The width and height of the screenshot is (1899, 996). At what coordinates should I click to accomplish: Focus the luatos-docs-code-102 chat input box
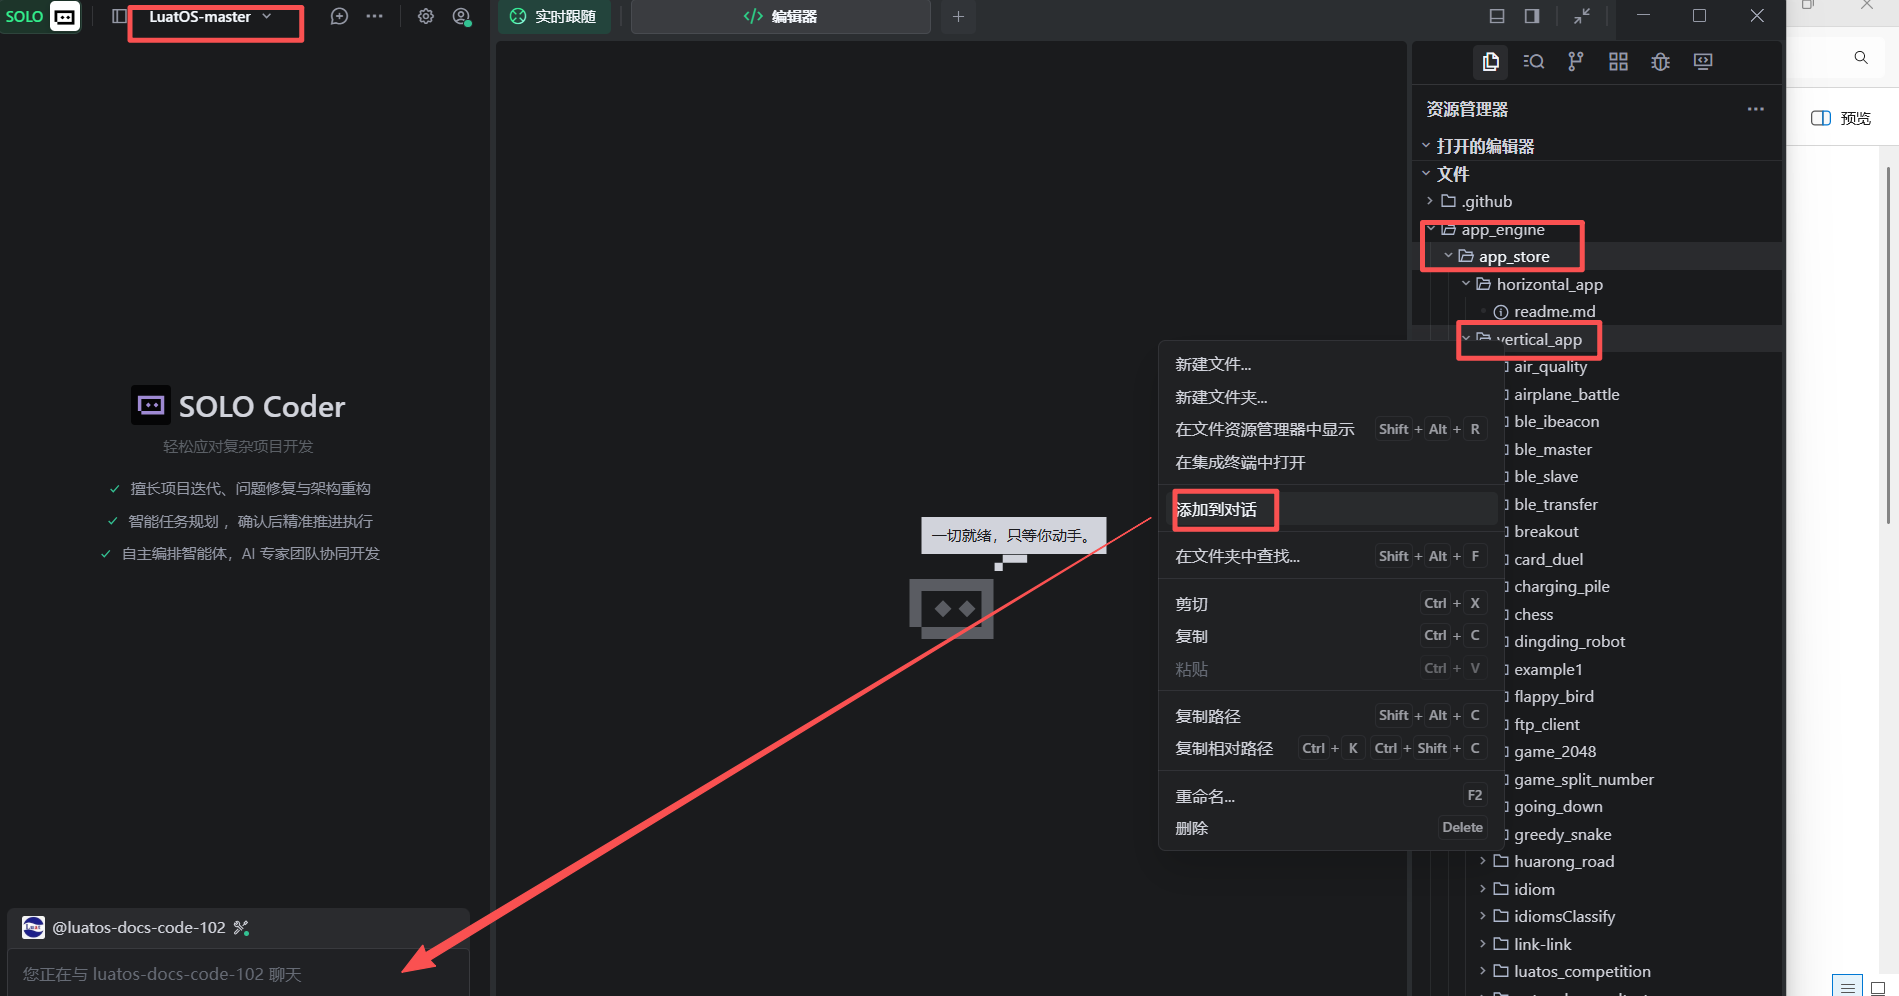(x=238, y=974)
